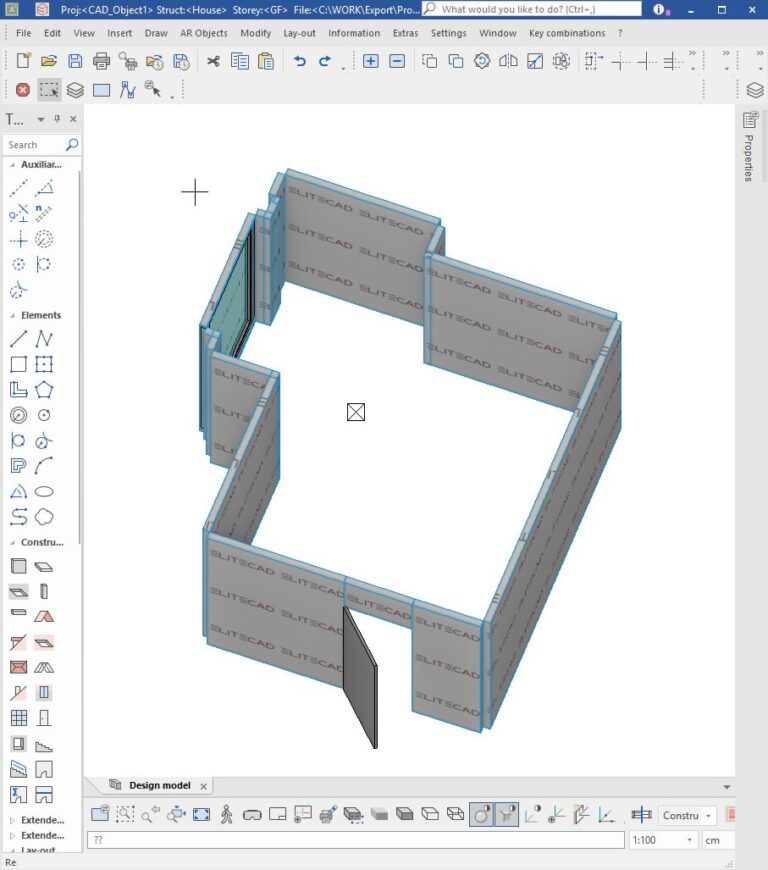
Task: Select the grid tool in Construction
Action: [18, 718]
